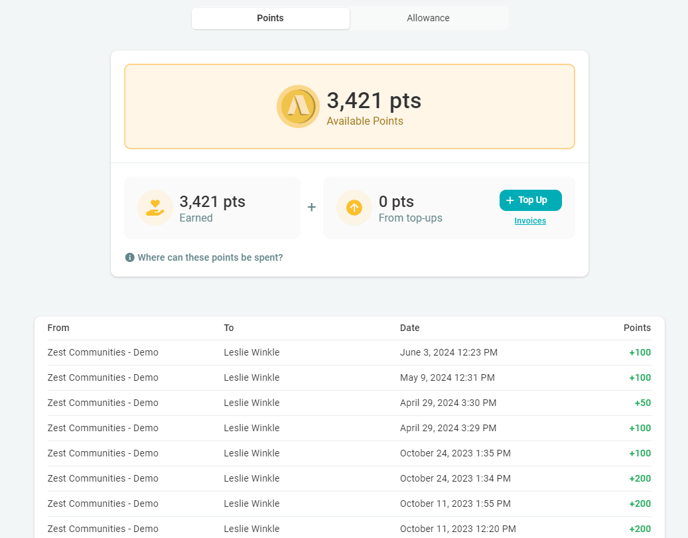Click the 3,421 pts Available Points banner

(349, 107)
